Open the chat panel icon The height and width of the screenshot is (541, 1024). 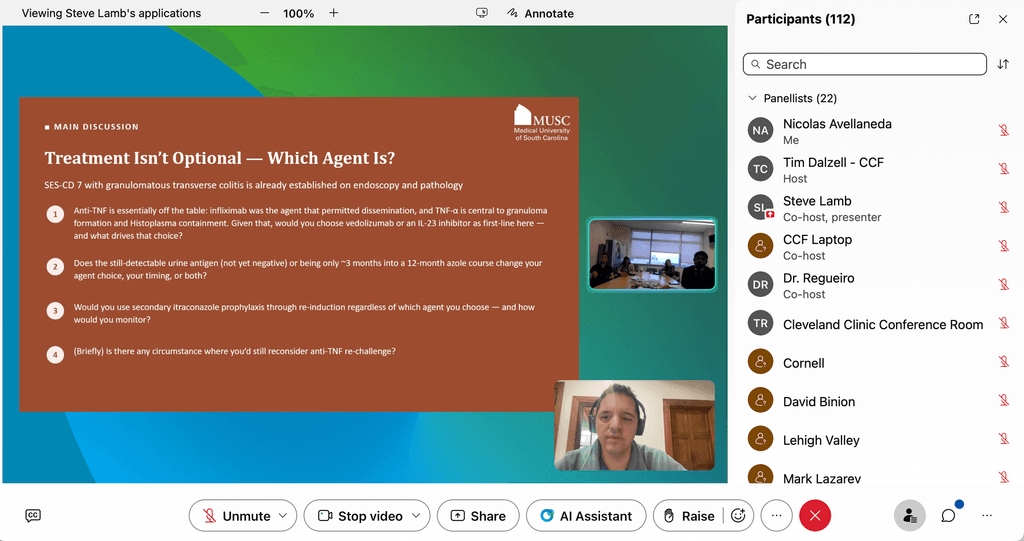click(x=948, y=516)
